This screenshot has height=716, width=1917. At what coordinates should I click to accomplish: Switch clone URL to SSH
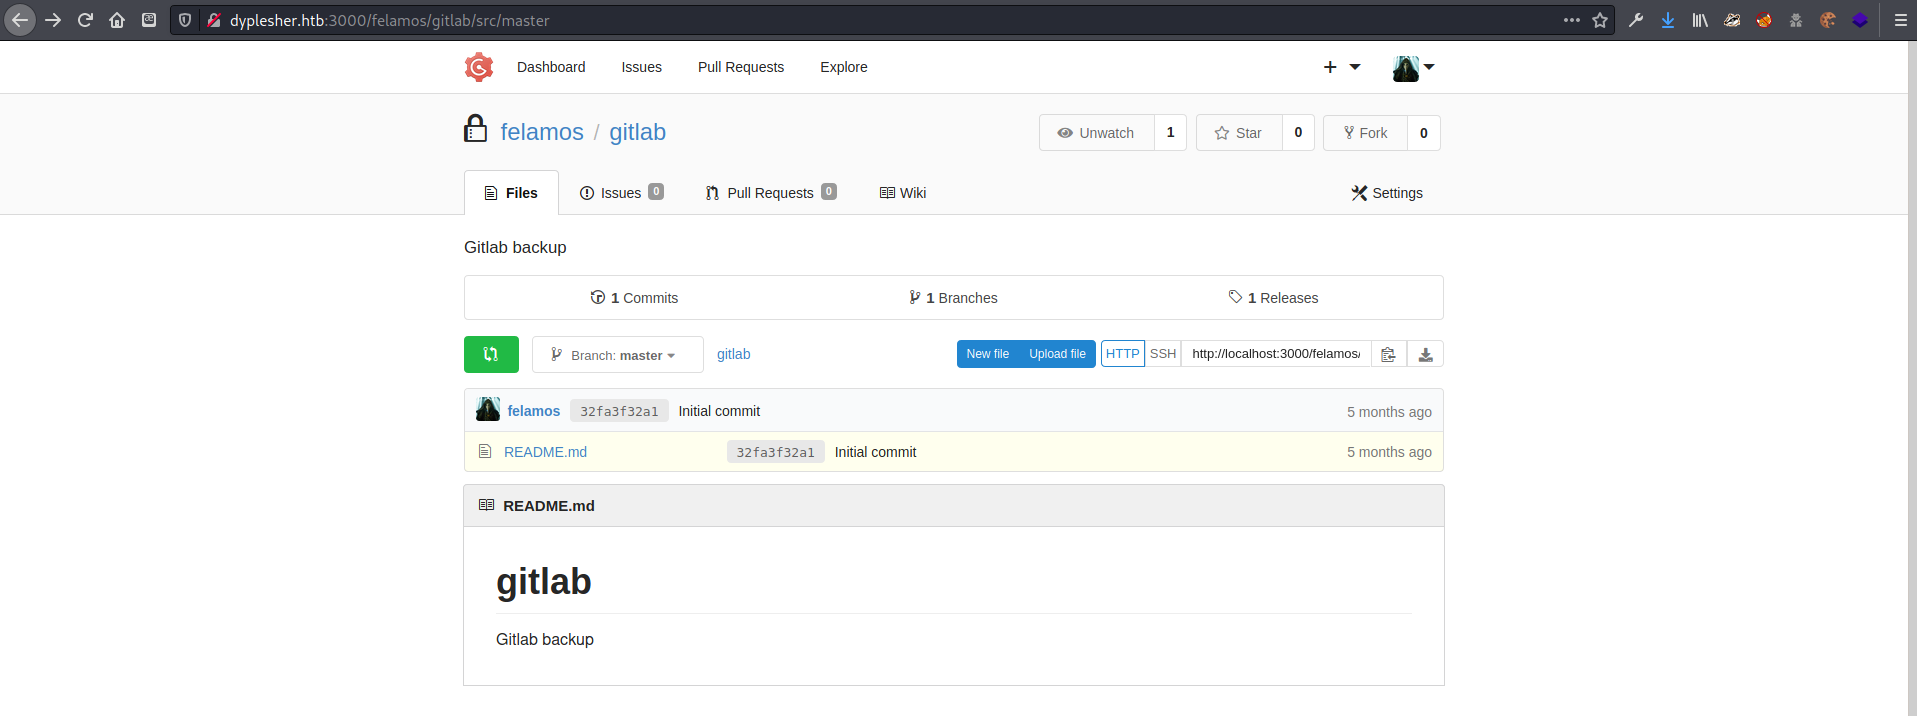point(1162,354)
